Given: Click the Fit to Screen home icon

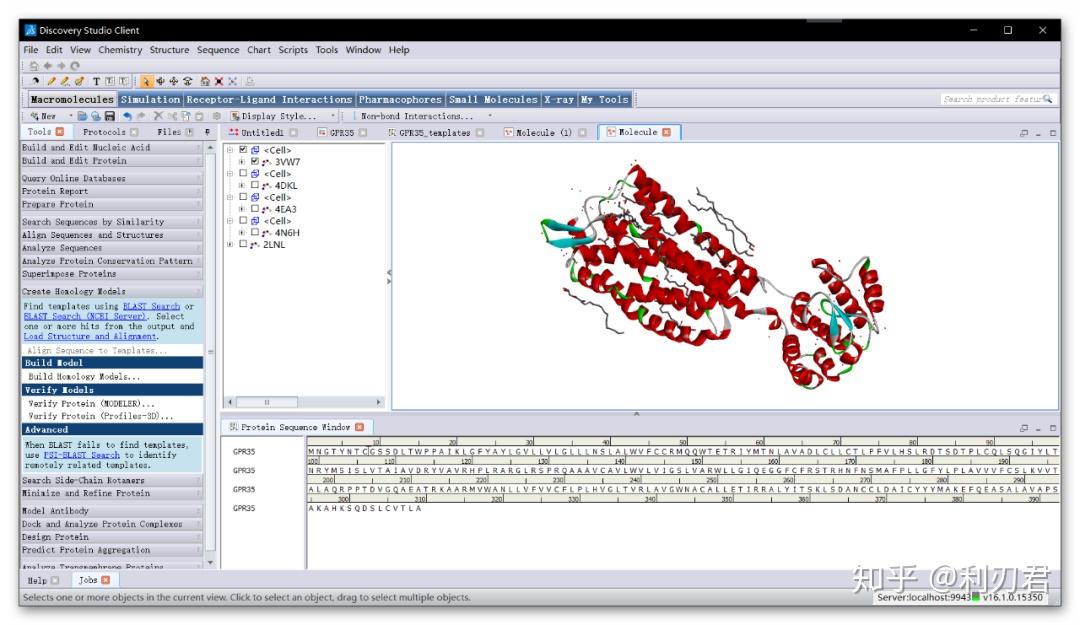Looking at the screenshot, I should [x=205, y=81].
